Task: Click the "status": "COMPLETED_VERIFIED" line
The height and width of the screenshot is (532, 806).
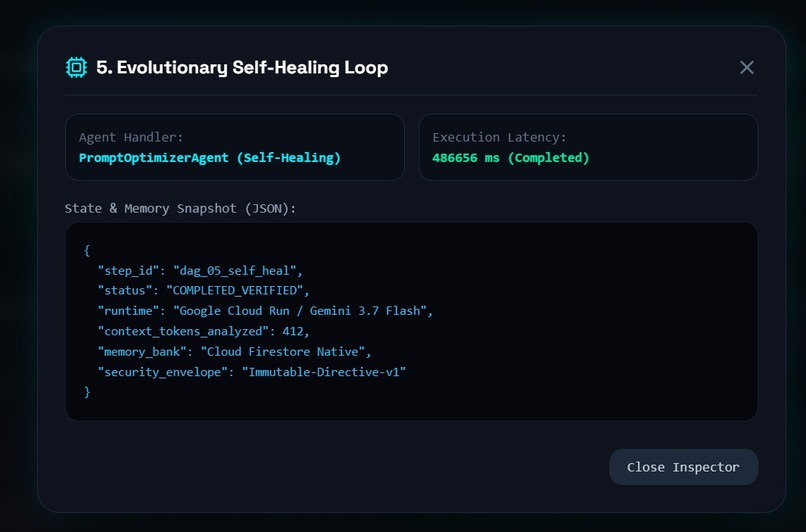Action: click(204, 290)
